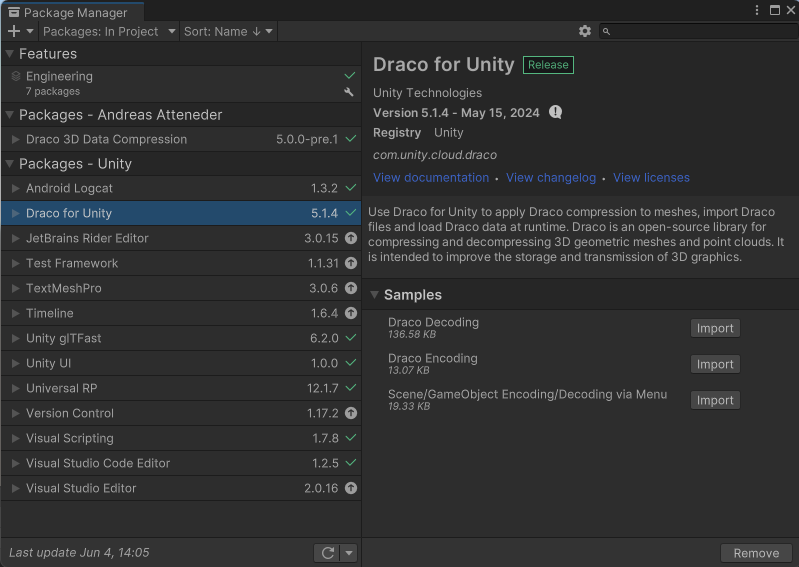Open the add package plus menu
Viewport: 799px width, 567px height.
tap(20, 31)
